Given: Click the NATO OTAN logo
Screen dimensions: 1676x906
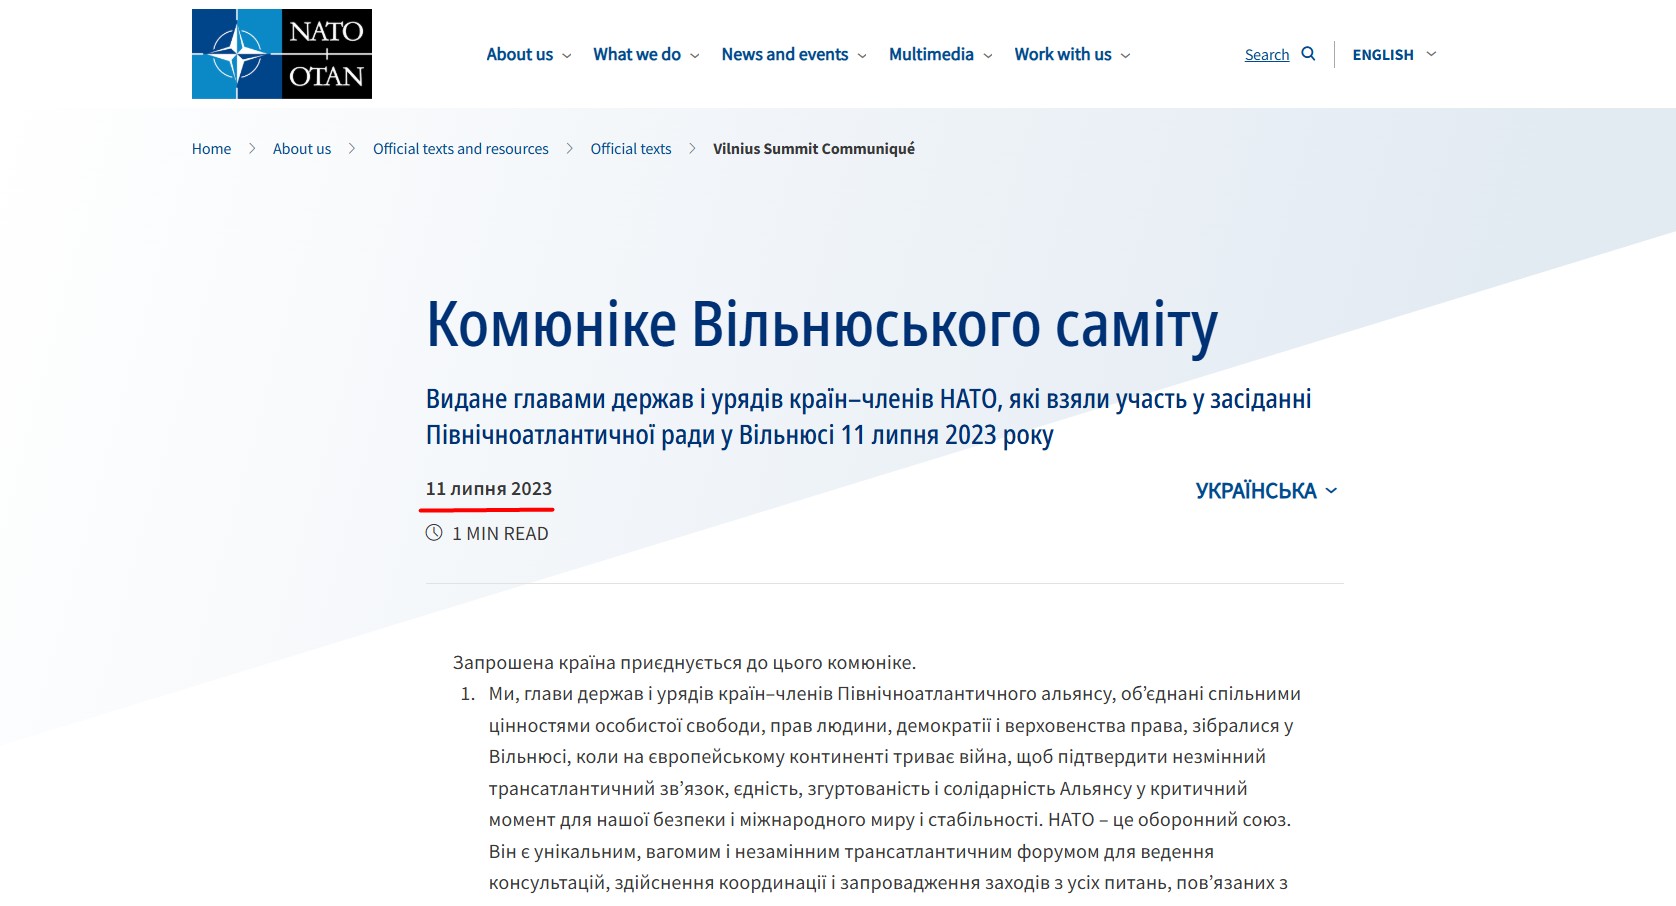Looking at the screenshot, I should (282, 54).
